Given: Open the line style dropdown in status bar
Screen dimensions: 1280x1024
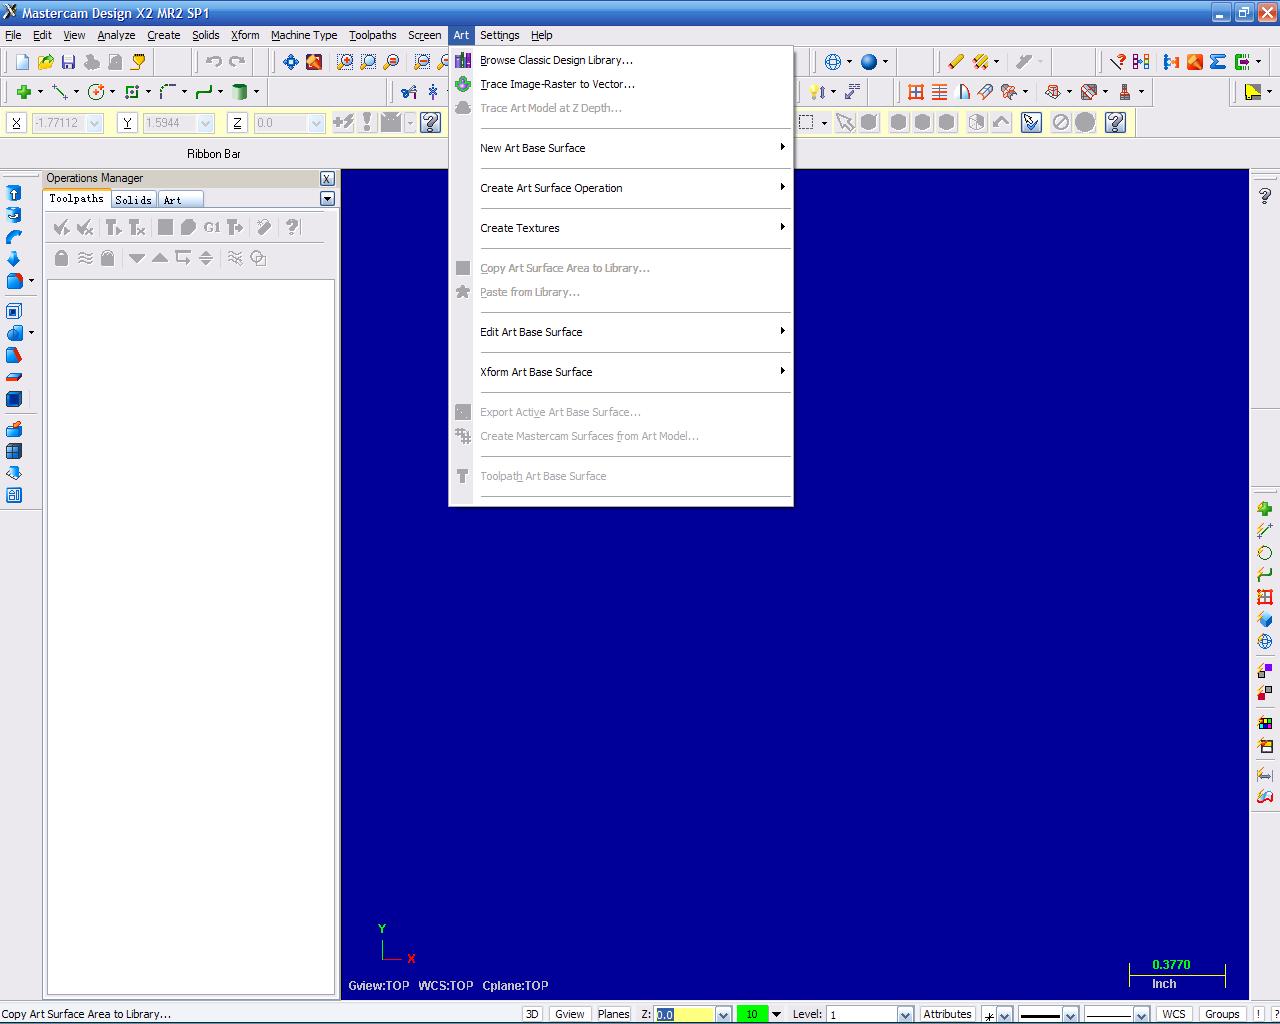Looking at the screenshot, I should coord(1070,1015).
